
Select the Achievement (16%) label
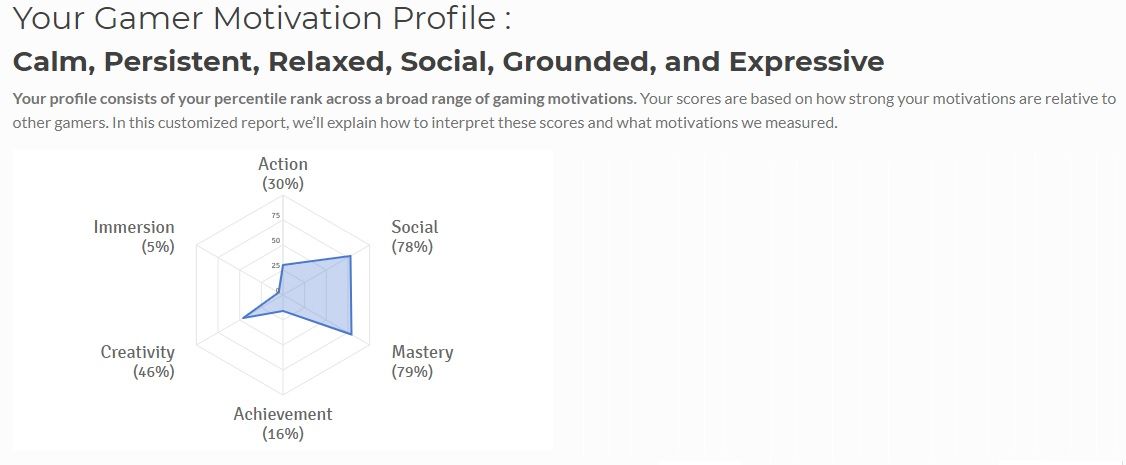283,423
